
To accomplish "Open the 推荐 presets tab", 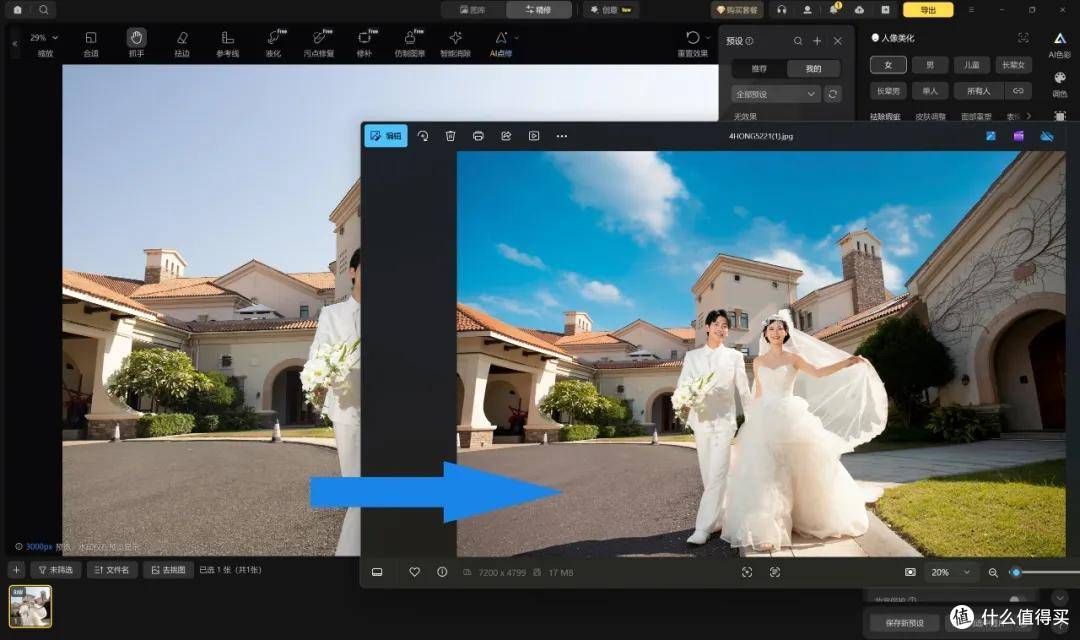I will point(759,68).
